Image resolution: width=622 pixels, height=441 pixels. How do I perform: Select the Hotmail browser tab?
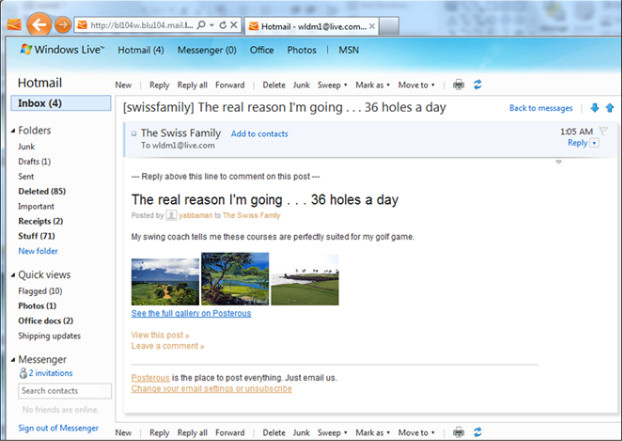[x=312, y=26]
